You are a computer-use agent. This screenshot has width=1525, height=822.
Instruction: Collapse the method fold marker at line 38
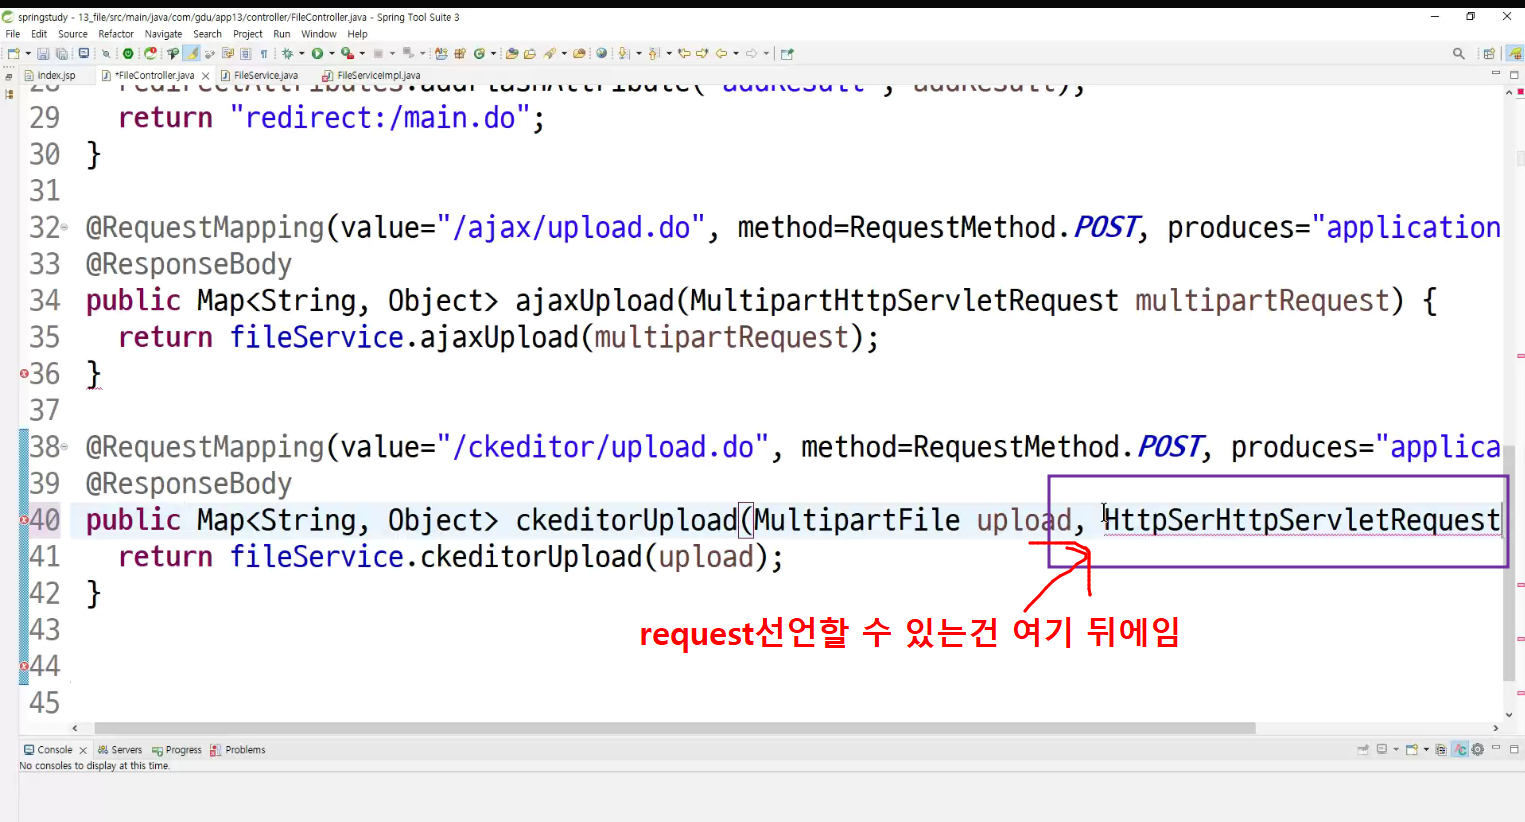[x=65, y=447]
